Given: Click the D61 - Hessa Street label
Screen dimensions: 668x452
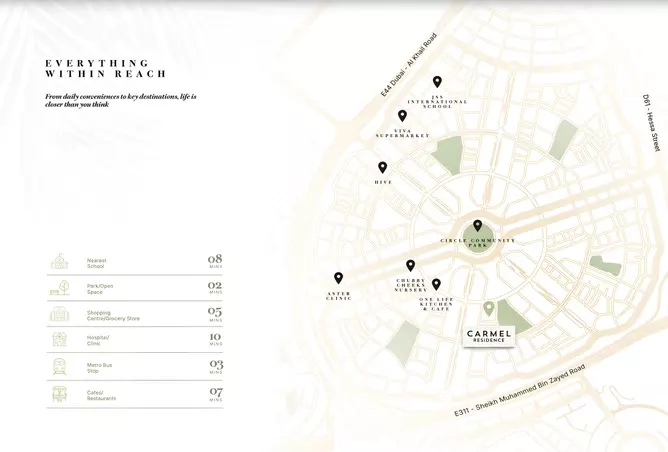Looking at the screenshot, I should pyautogui.click(x=650, y=124).
